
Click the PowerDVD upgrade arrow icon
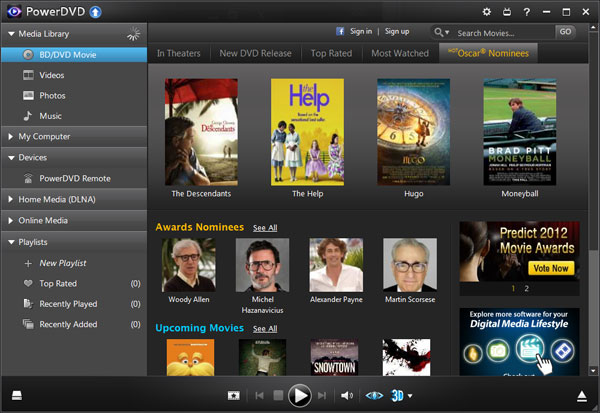coord(95,12)
